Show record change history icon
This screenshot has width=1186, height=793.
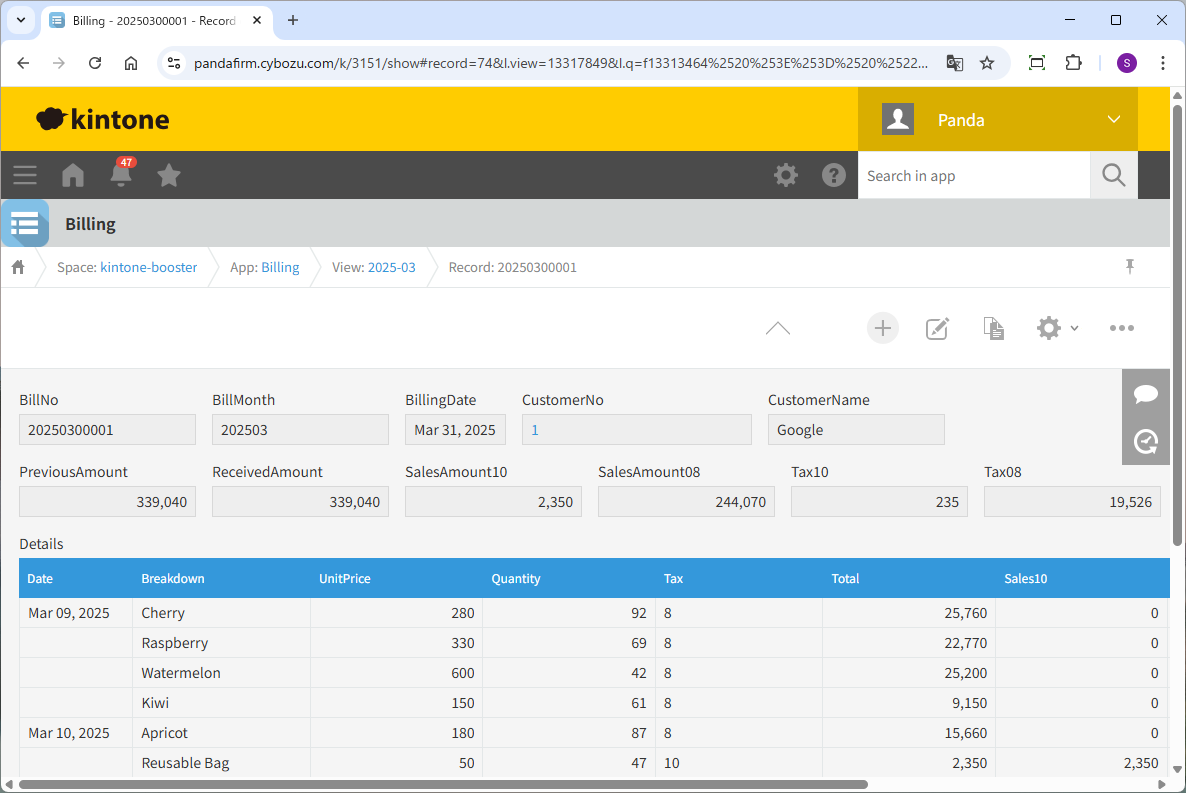1145,441
